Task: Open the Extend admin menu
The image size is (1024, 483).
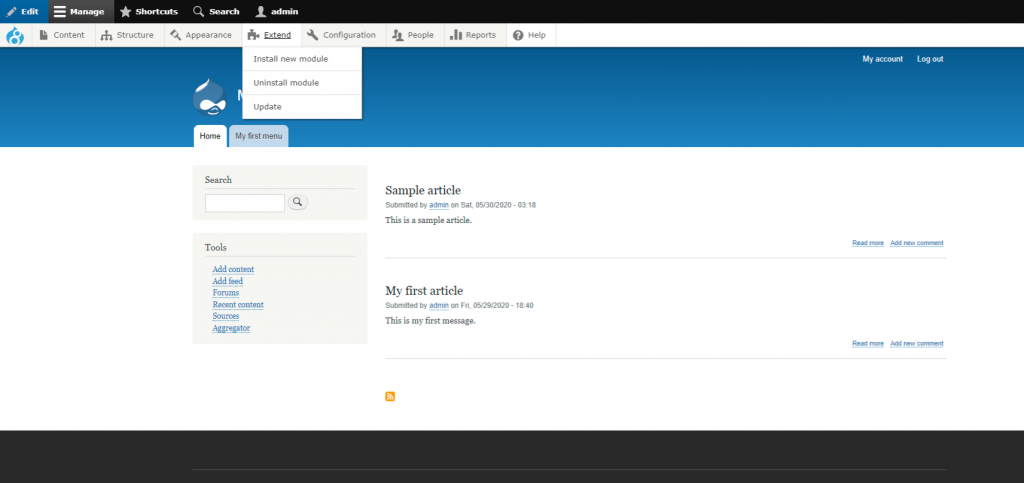Action: [x=270, y=35]
